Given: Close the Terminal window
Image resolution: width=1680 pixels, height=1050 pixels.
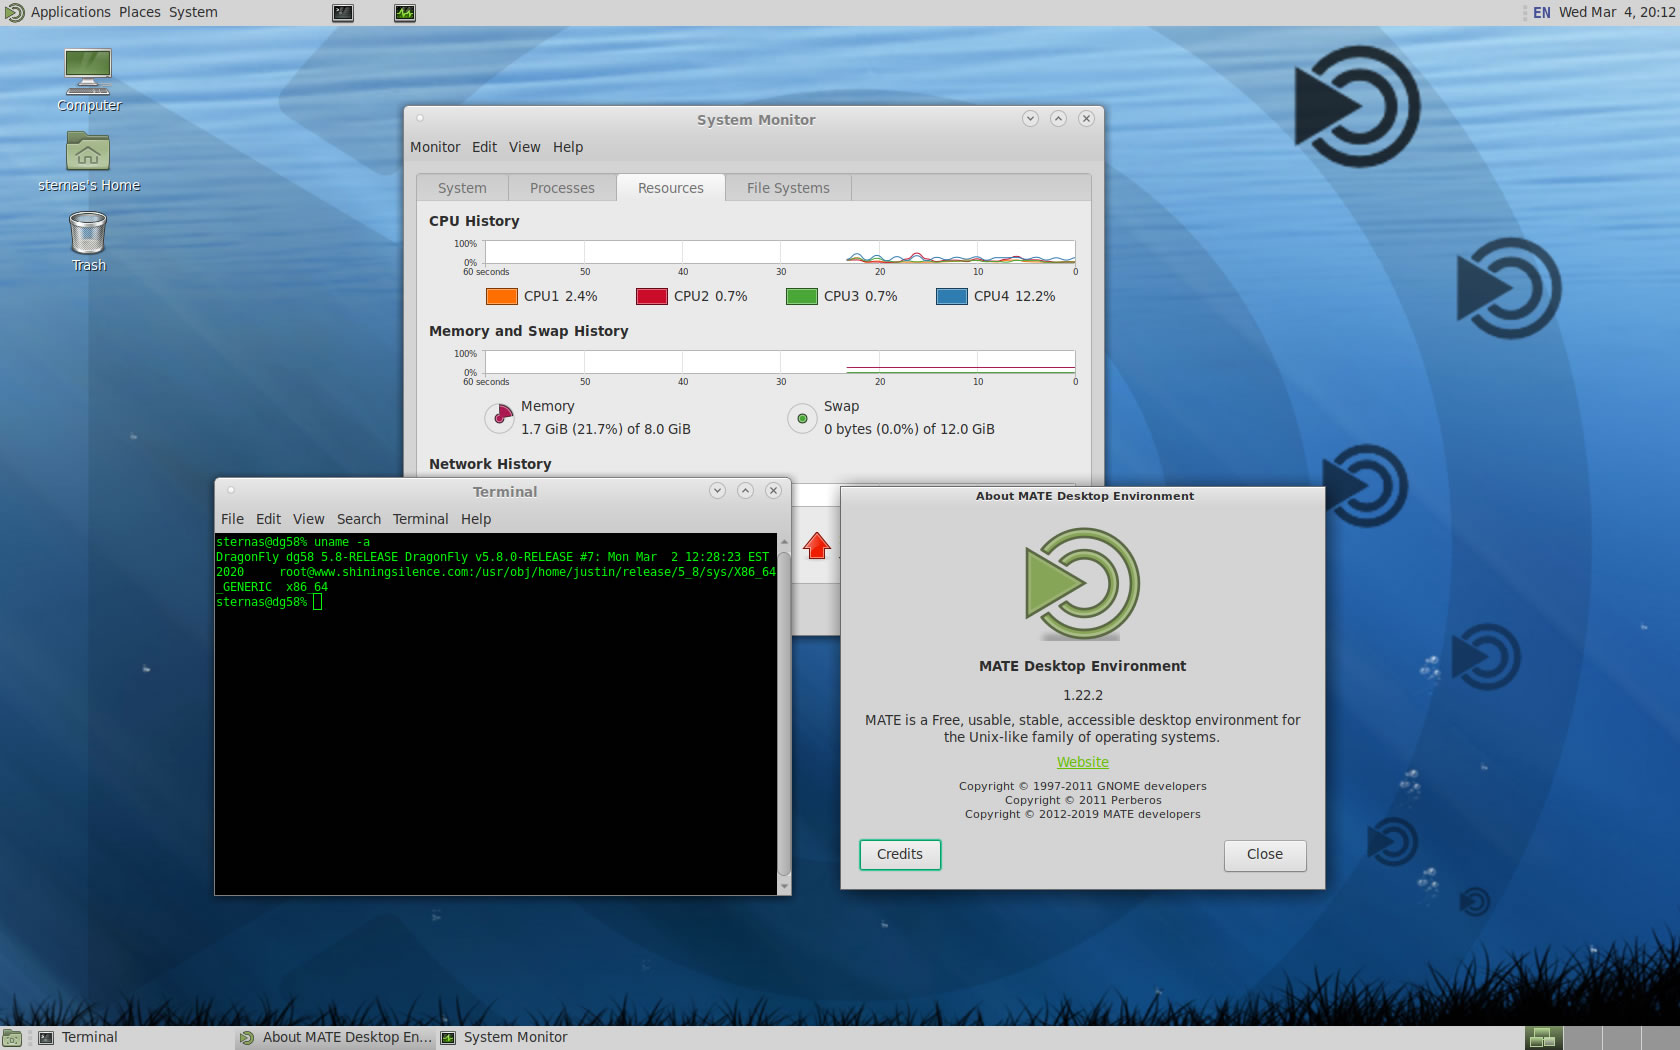Looking at the screenshot, I should tap(773, 490).
